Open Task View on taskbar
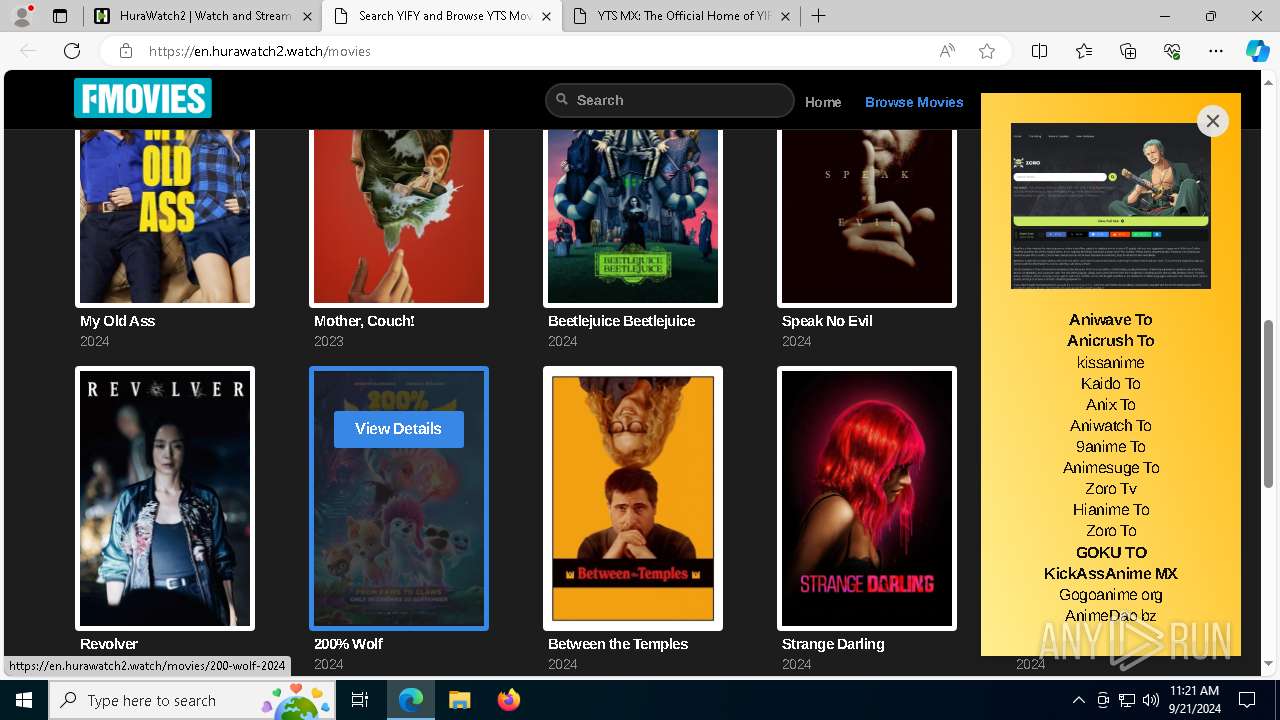1280x720 pixels. click(x=361, y=700)
